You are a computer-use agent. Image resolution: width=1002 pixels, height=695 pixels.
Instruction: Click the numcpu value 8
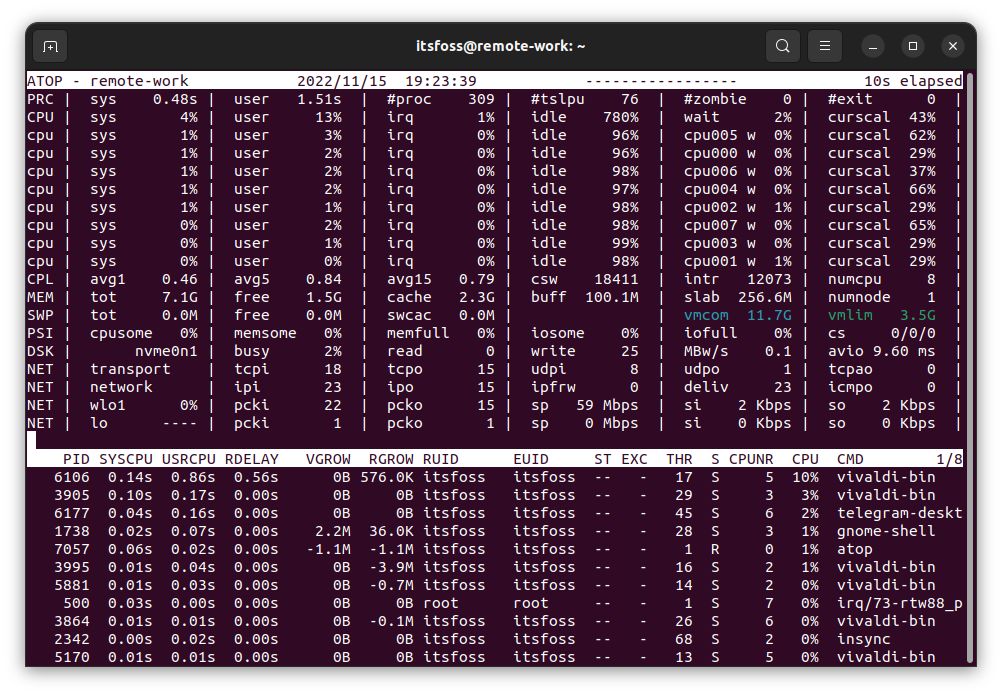(931, 279)
